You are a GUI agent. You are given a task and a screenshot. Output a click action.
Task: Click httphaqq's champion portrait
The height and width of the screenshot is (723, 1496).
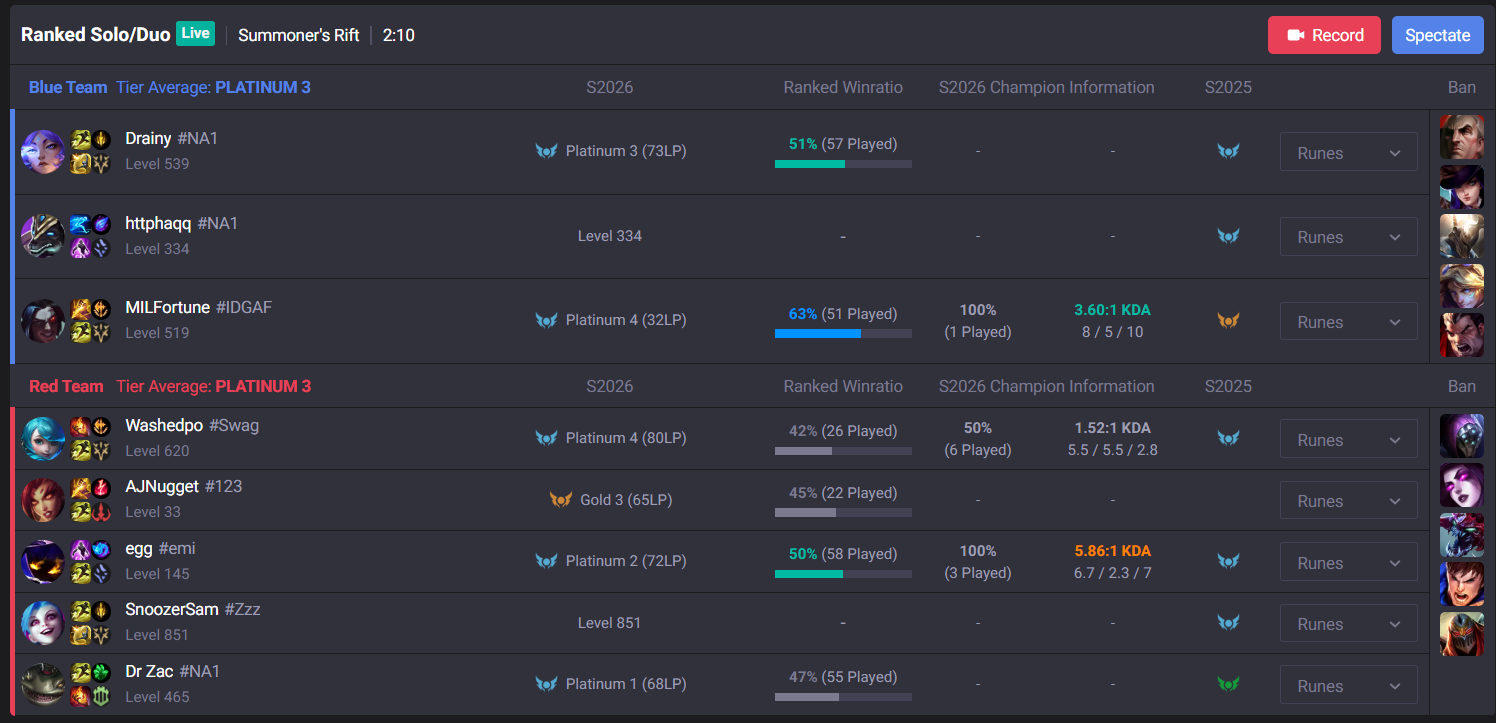pyautogui.click(x=43, y=236)
